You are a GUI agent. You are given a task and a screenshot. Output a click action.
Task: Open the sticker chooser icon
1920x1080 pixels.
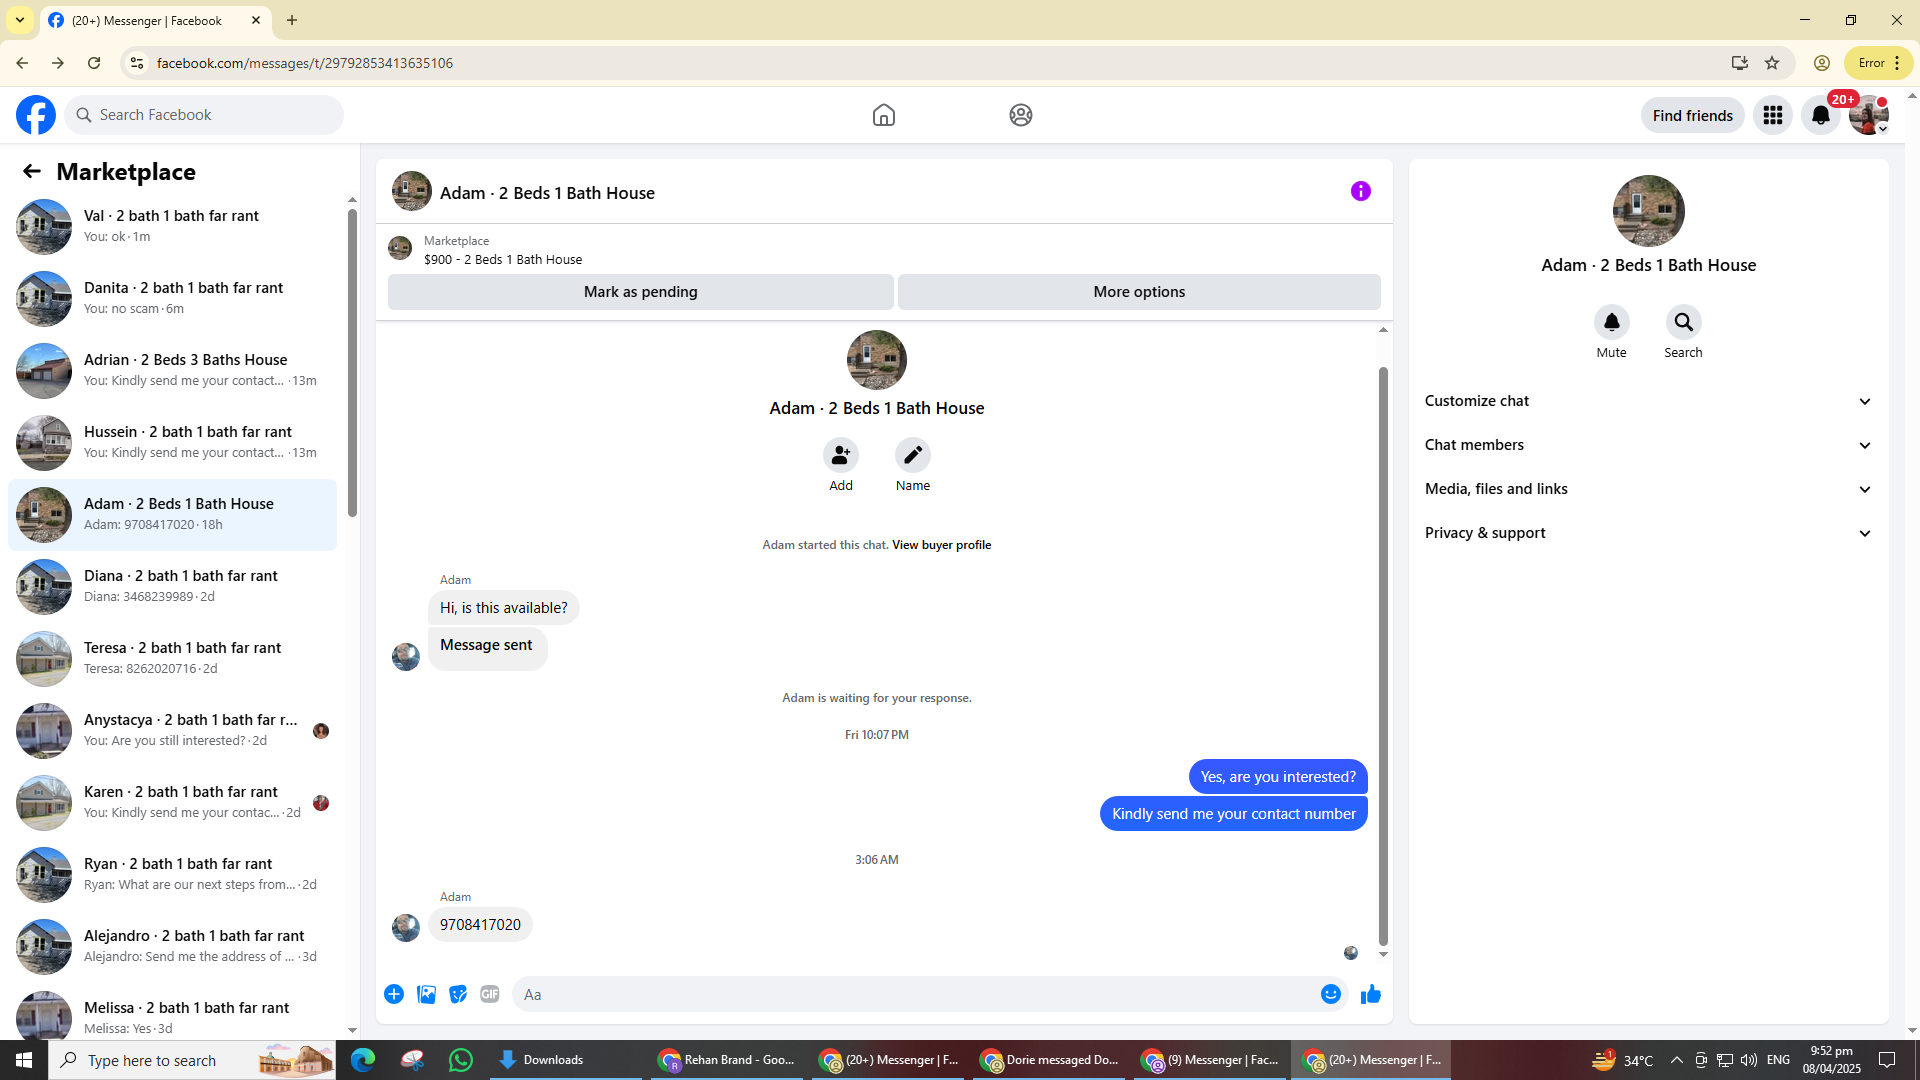click(458, 994)
